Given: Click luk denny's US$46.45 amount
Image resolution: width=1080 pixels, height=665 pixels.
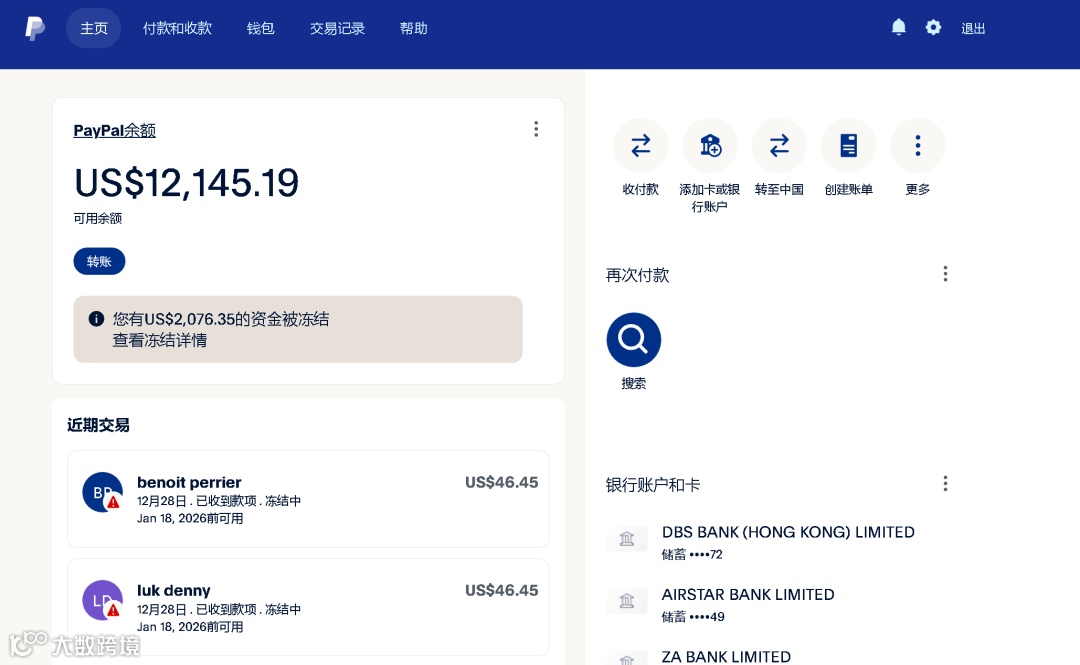Looking at the screenshot, I should pyautogui.click(x=501, y=591).
